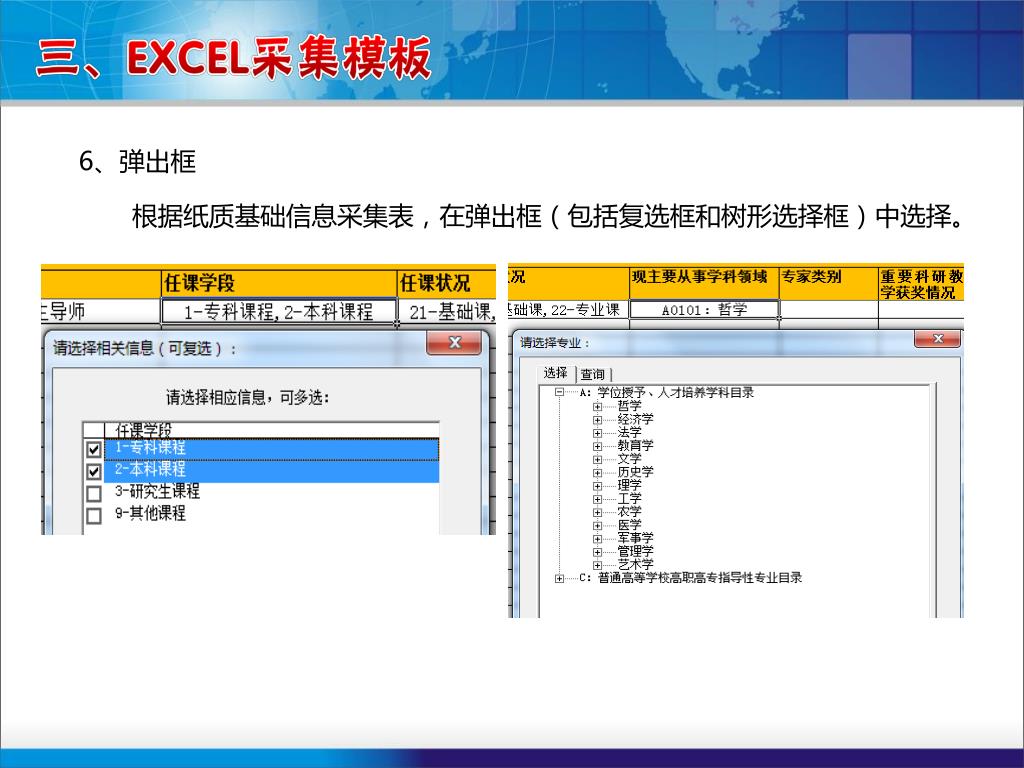This screenshot has width=1024, height=768.
Task: Click the 21-基础课 cell under 任课状况
Action: 447,311
